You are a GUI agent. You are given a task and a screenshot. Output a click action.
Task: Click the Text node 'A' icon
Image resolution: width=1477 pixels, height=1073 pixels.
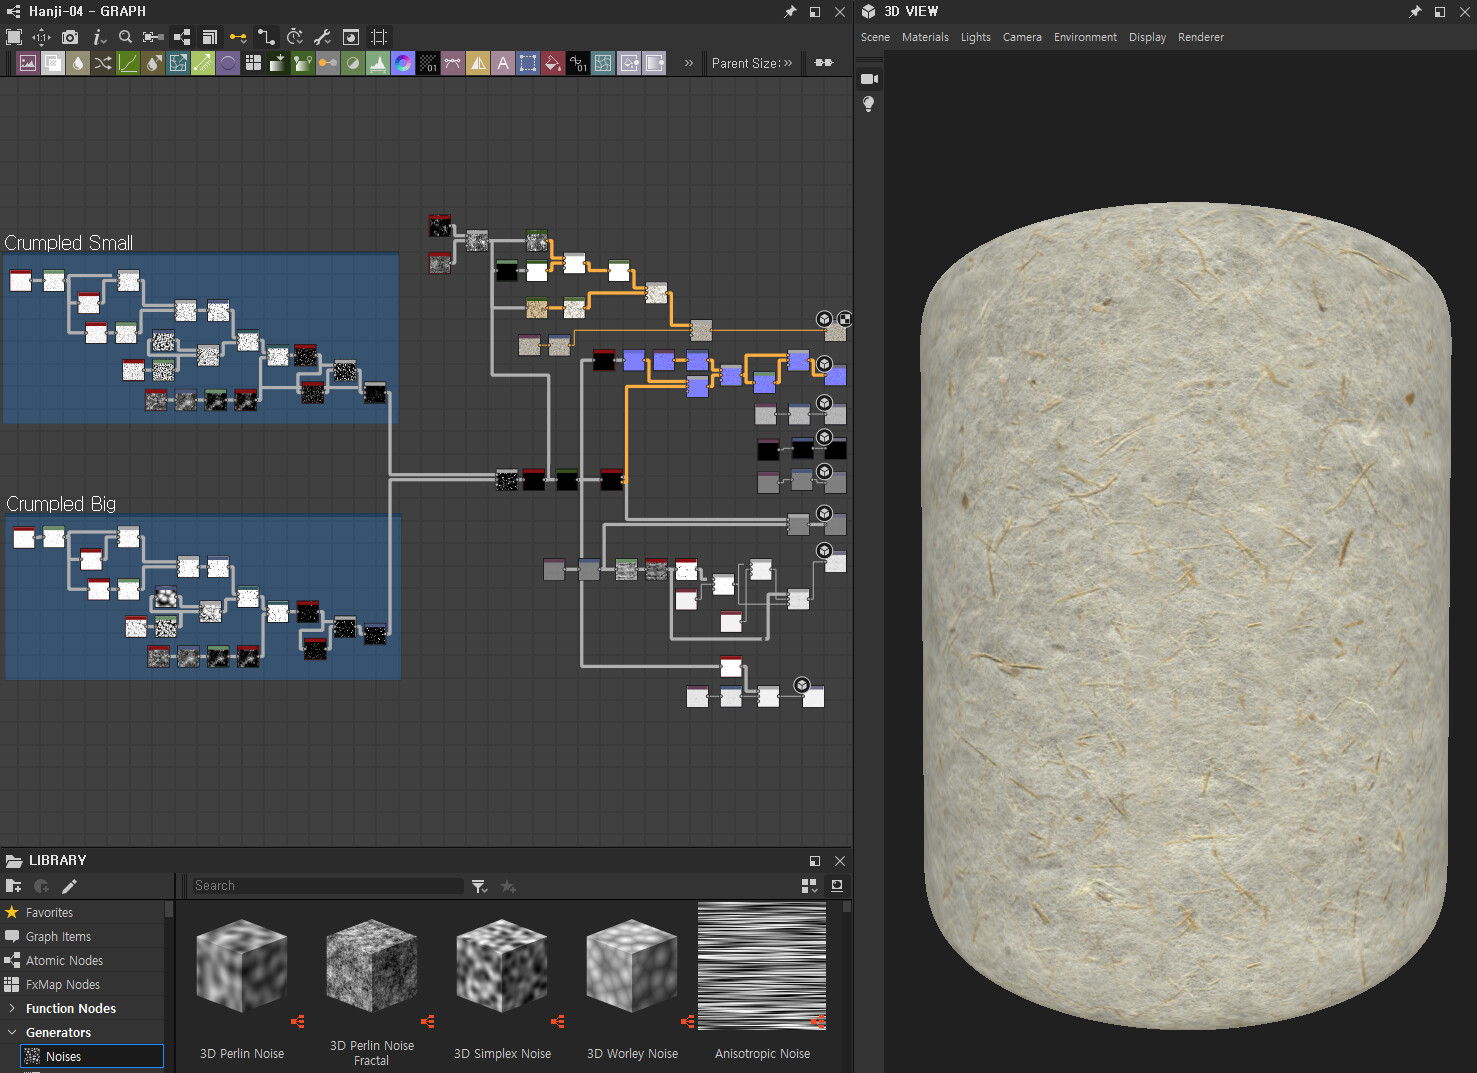point(503,63)
